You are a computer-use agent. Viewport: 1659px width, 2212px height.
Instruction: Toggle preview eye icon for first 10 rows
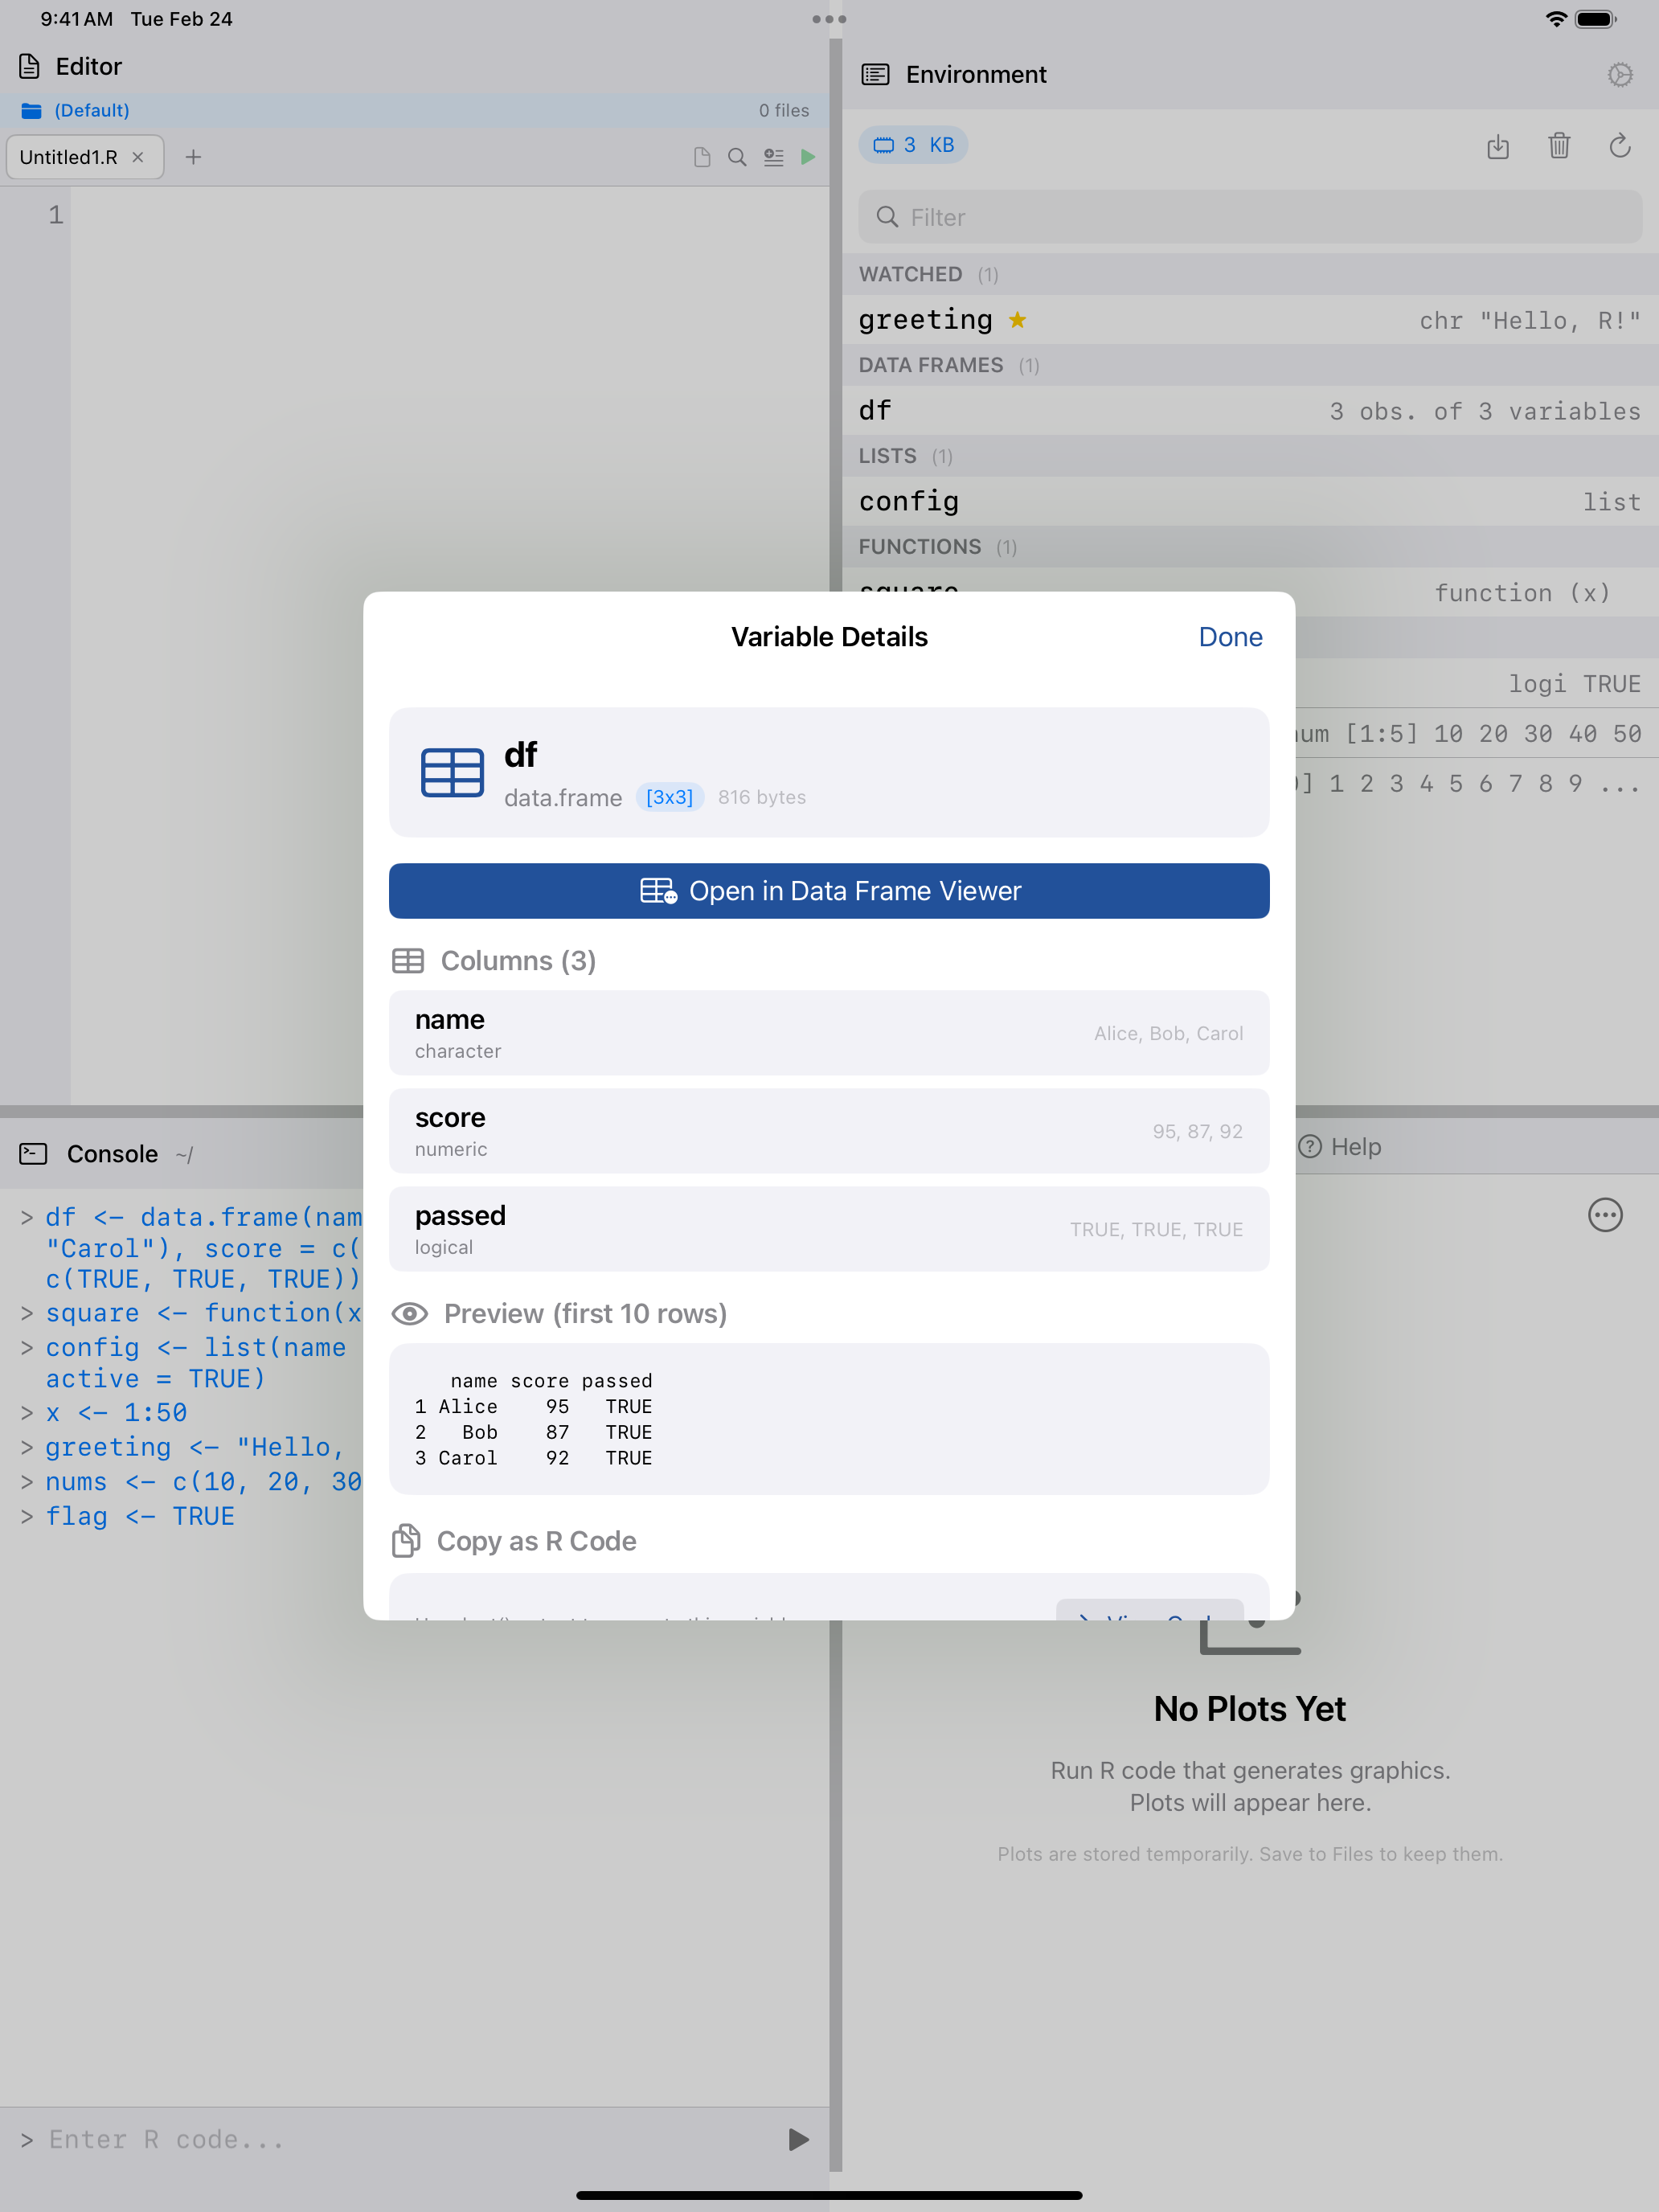410,1314
